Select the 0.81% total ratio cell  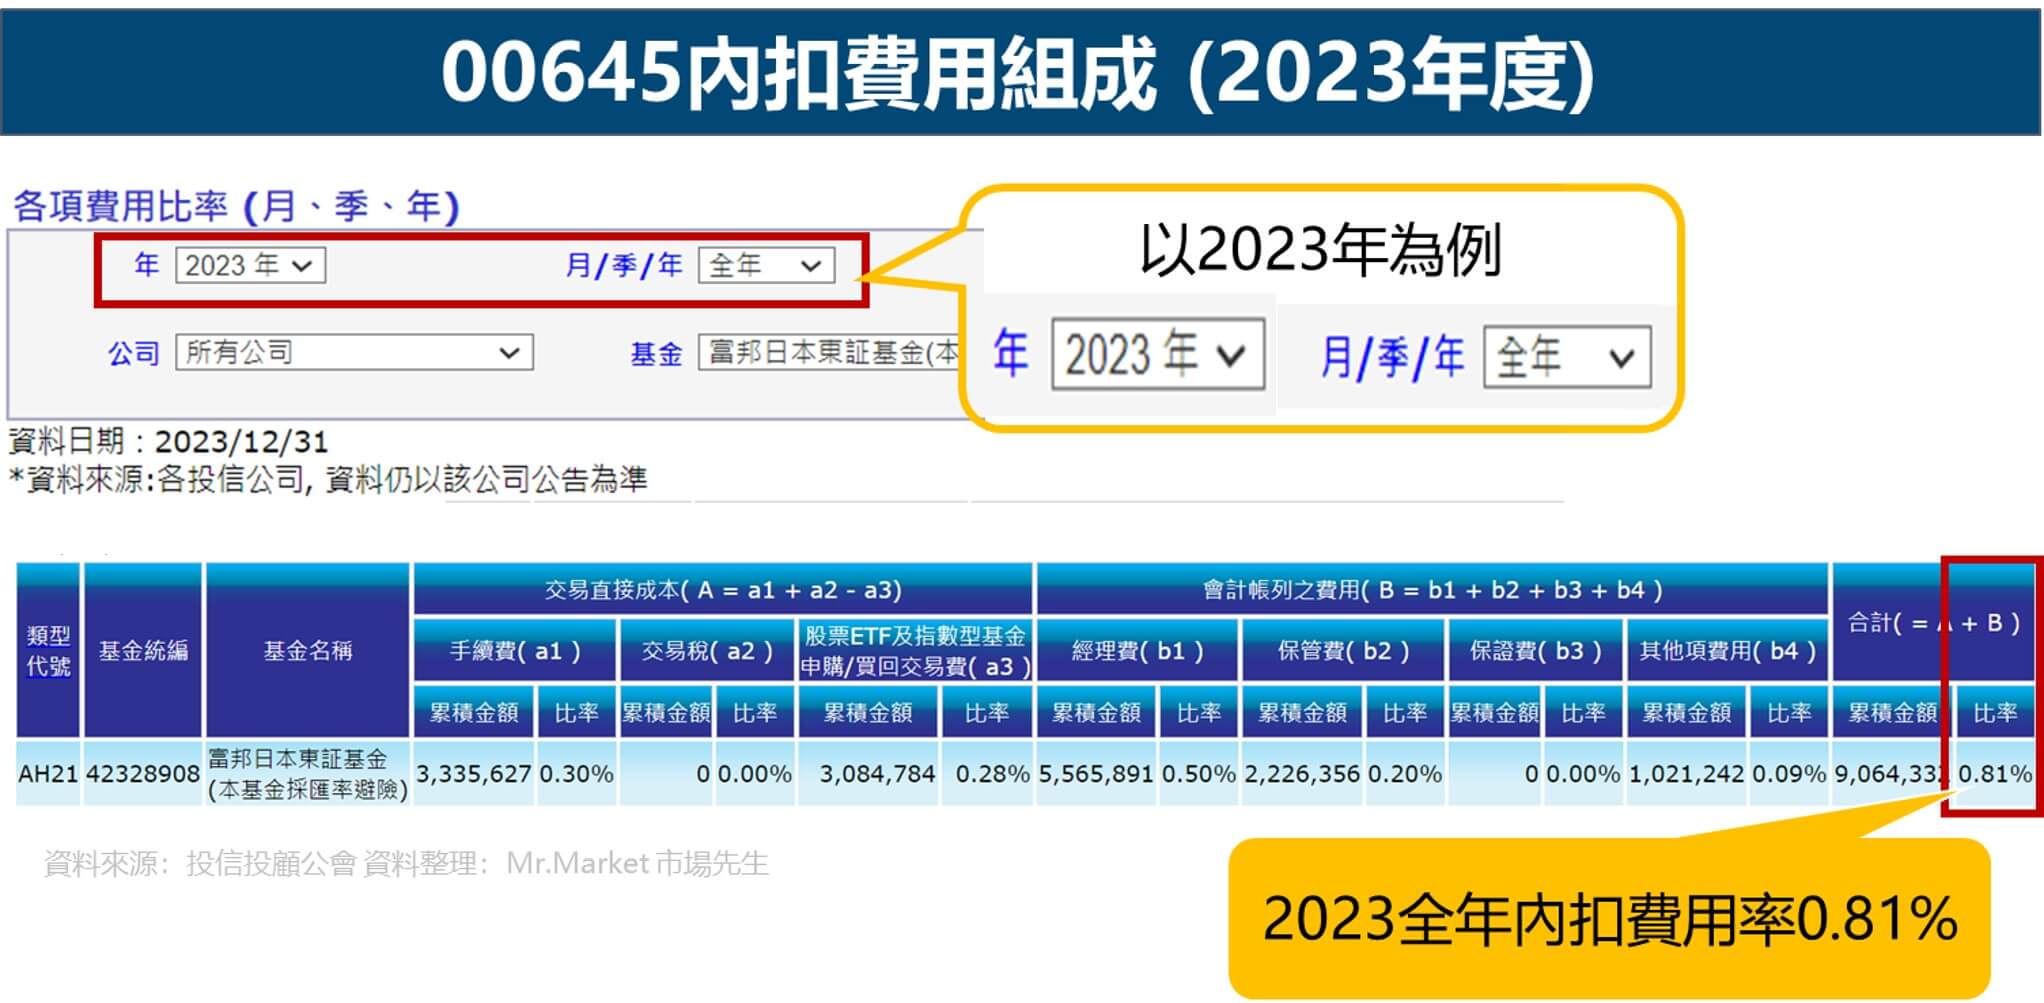[1995, 774]
